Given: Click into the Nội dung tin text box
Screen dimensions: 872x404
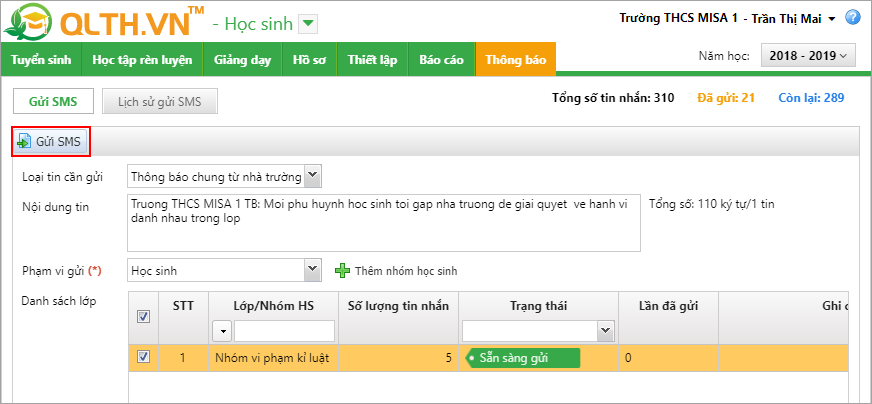Looking at the screenshot, I should coord(384,223).
